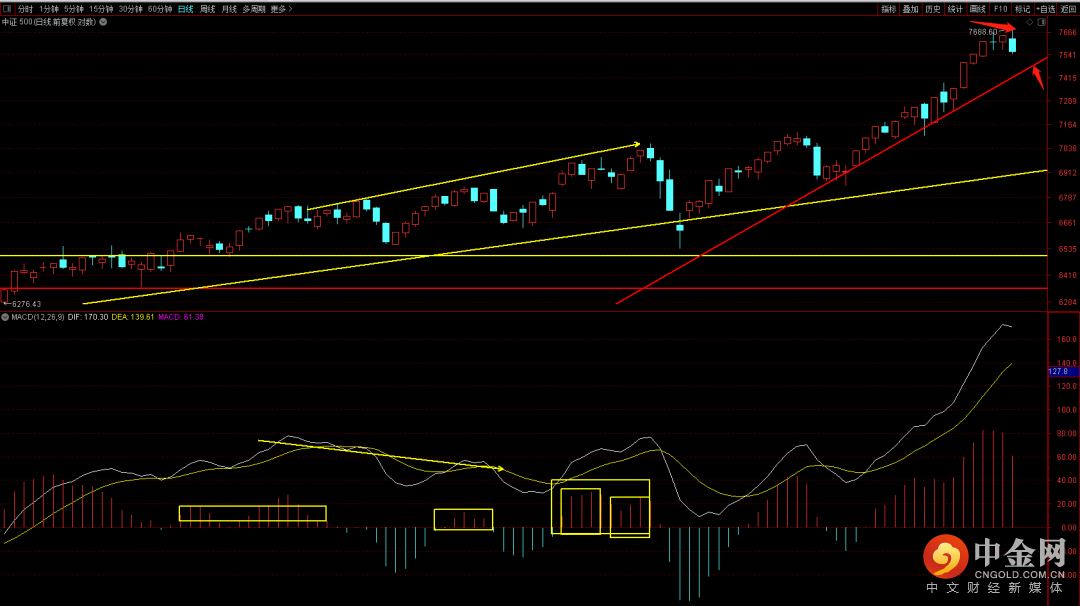Click the 6661 price axis label
Image resolution: width=1080 pixels, height=606 pixels.
[1068, 223]
